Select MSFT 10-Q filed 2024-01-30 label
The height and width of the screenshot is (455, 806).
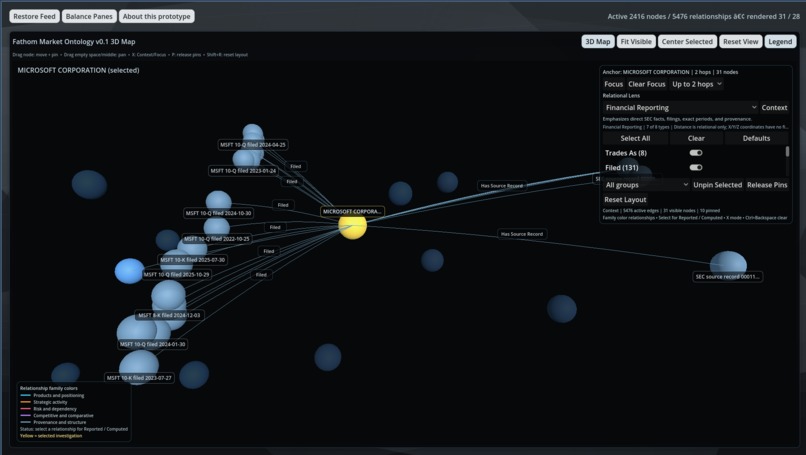coord(153,344)
